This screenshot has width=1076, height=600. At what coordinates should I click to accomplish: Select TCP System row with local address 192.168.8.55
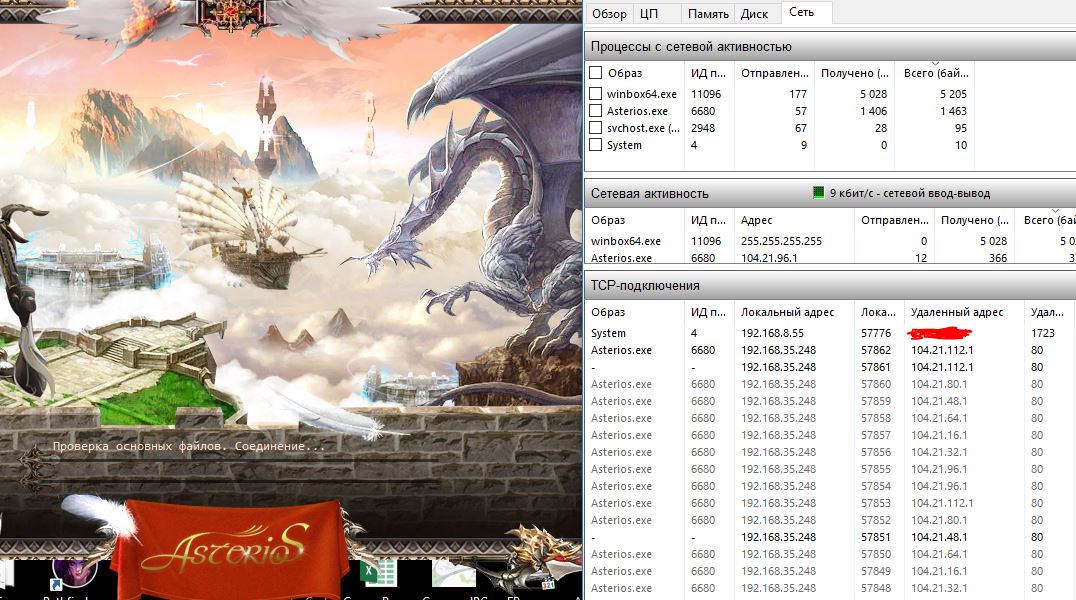tap(830, 333)
